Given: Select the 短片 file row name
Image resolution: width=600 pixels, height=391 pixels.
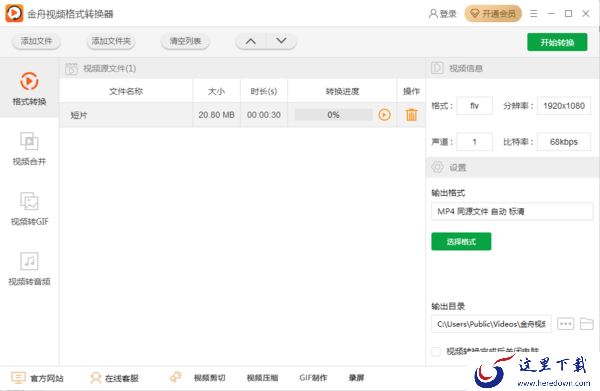Looking at the screenshot, I should point(79,115).
